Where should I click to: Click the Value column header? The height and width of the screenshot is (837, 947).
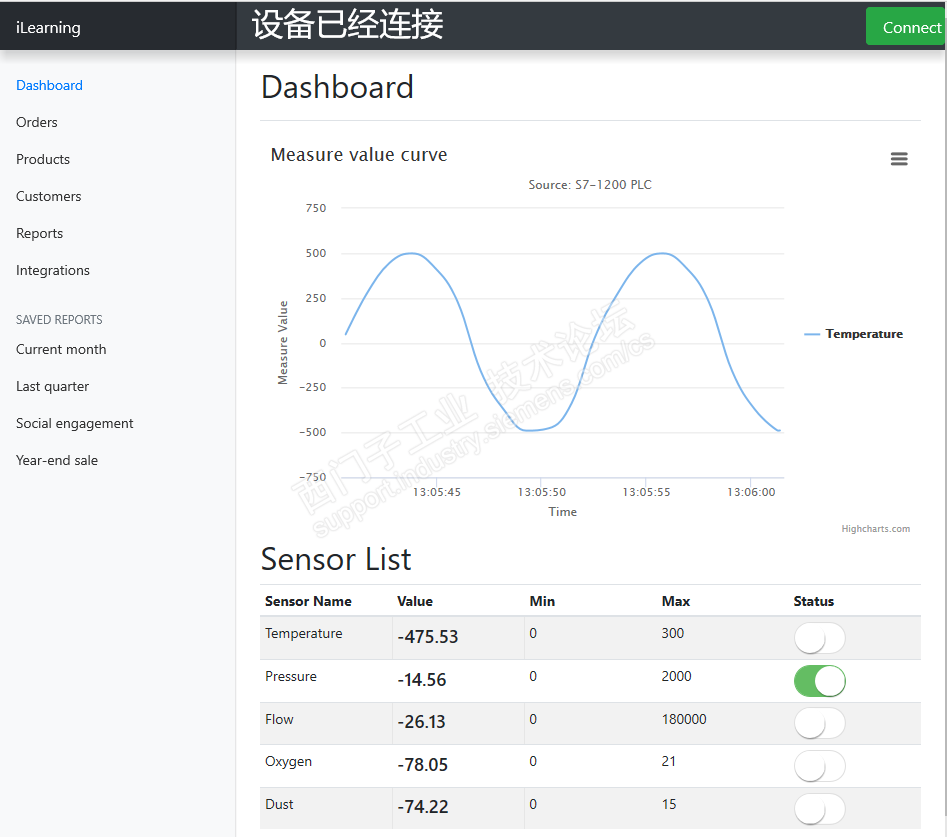(415, 601)
